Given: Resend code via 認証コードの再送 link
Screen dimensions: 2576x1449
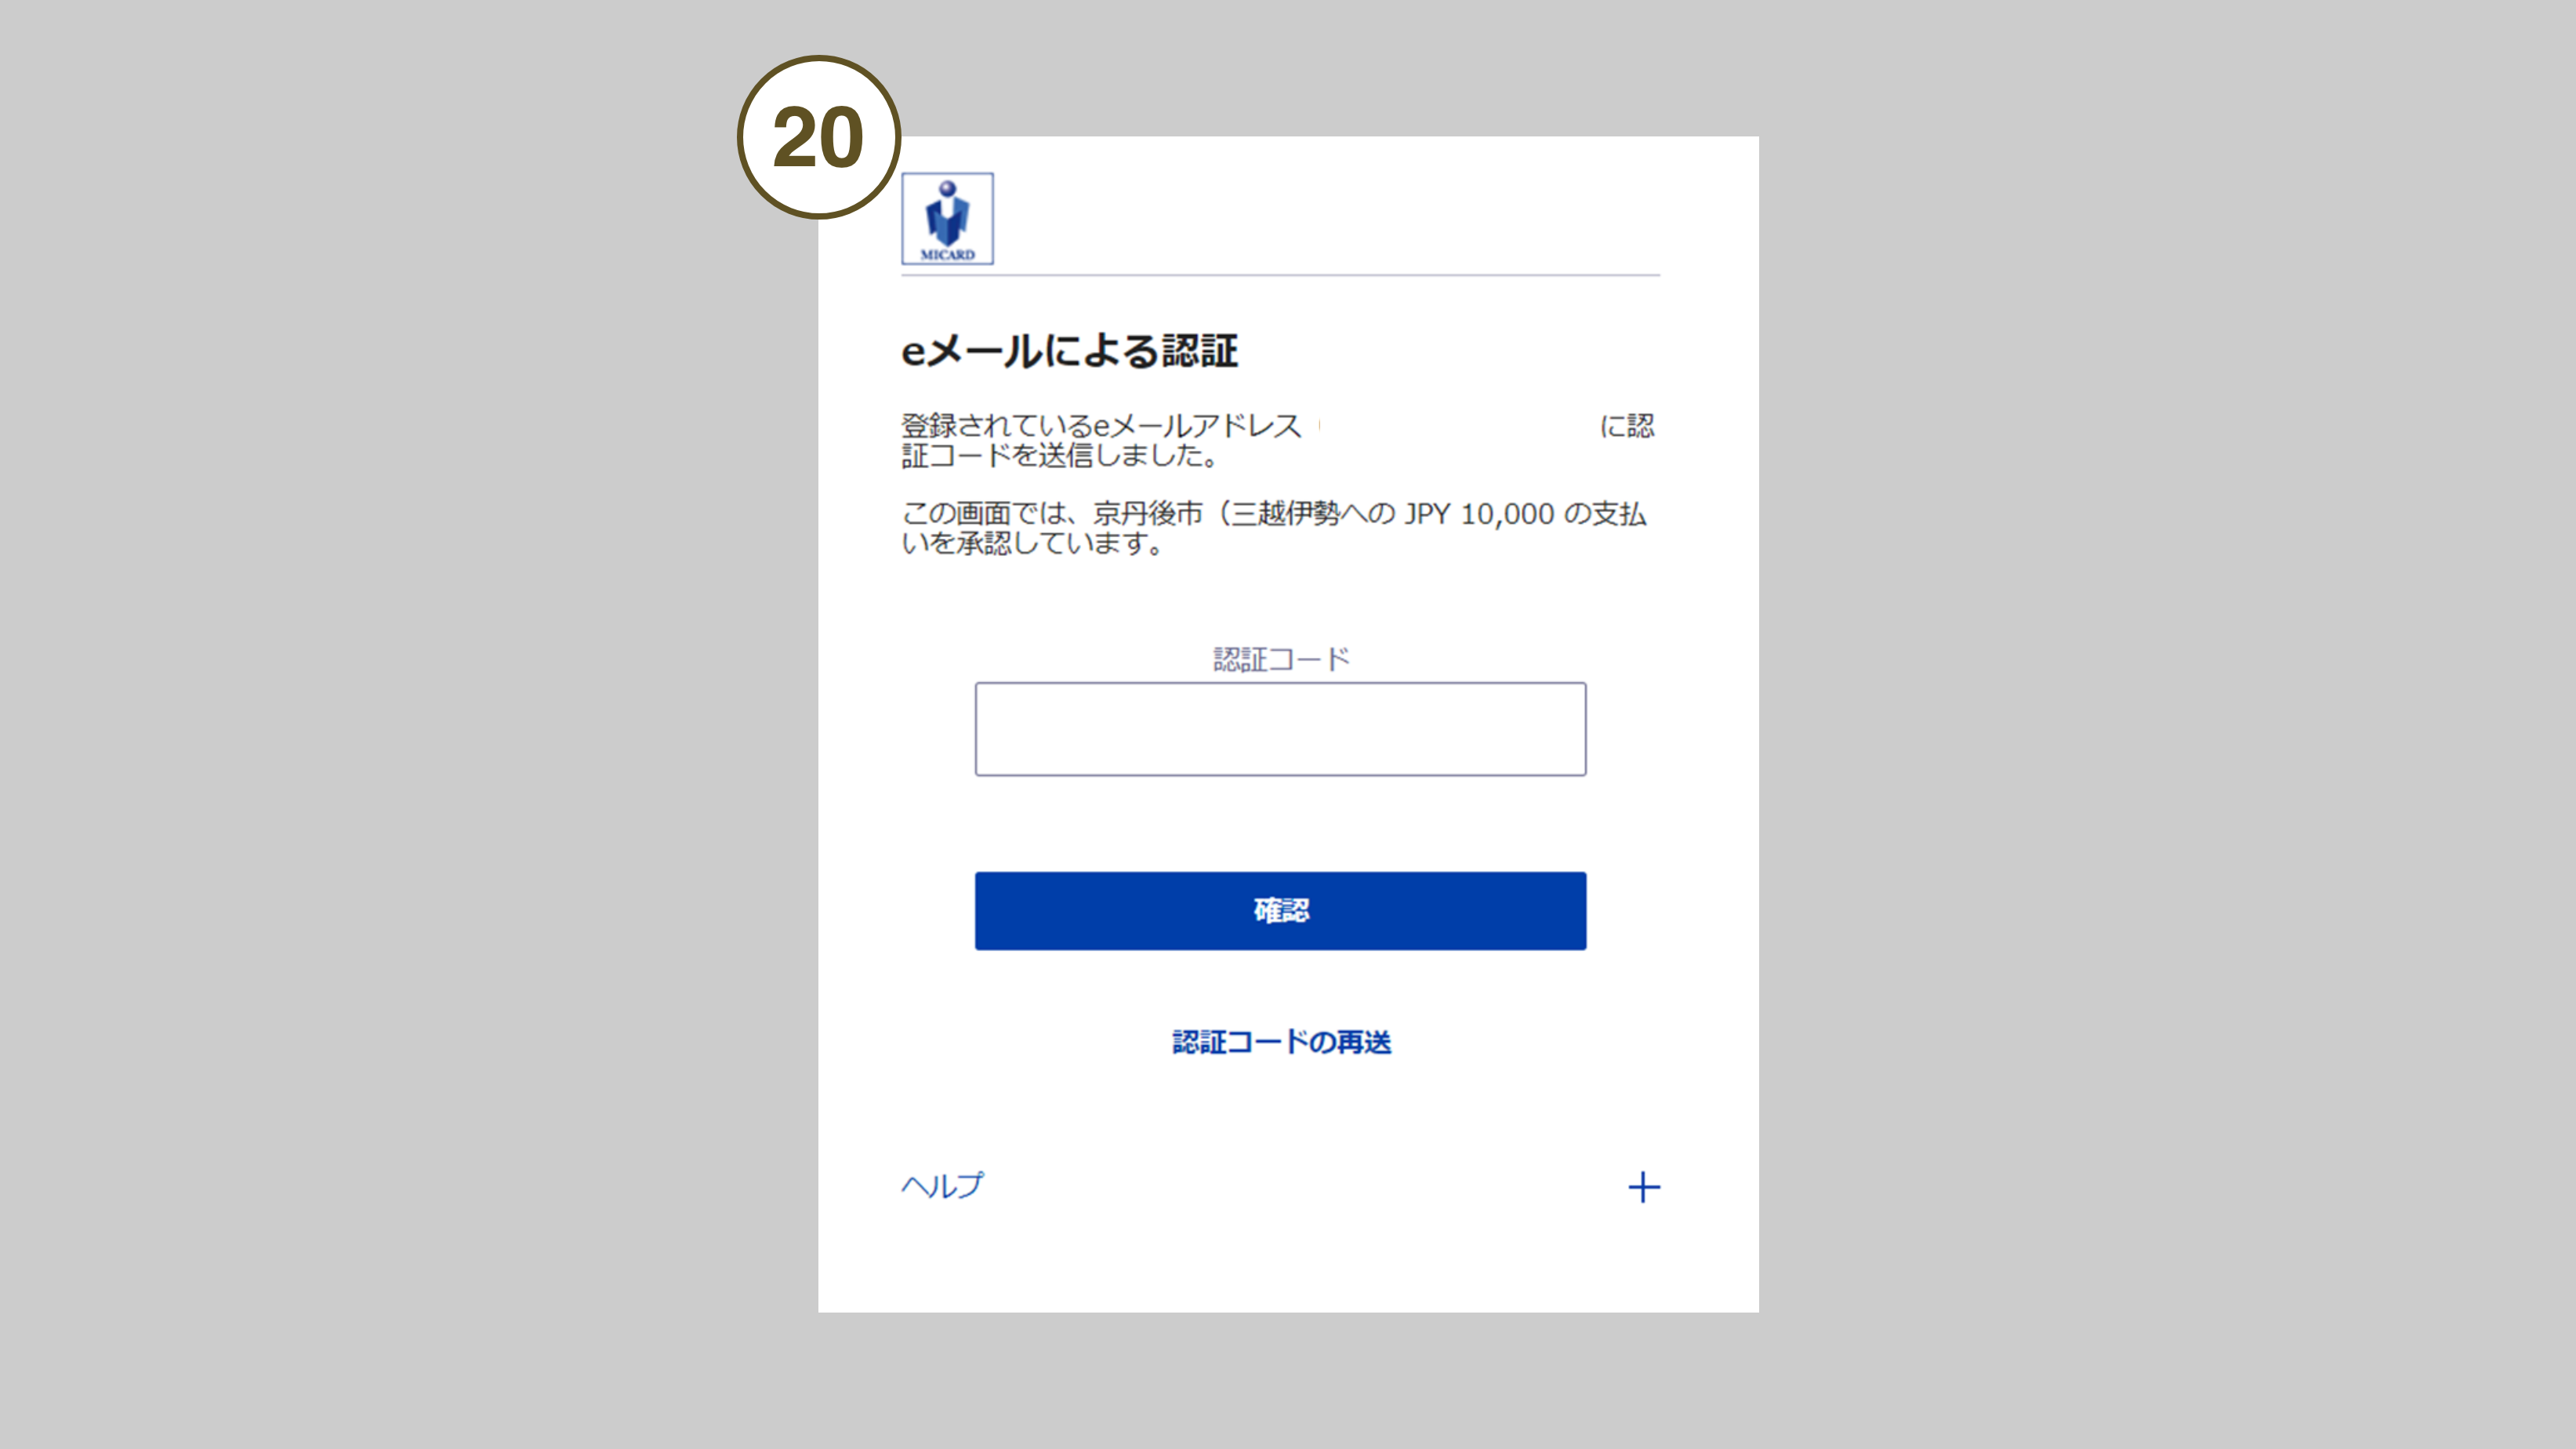Looking at the screenshot, I should (x=1281, y=1042).
